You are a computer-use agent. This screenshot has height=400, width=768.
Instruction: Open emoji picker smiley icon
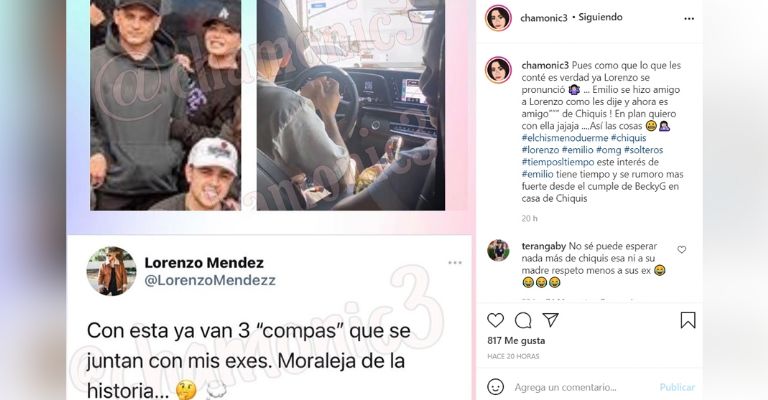tap(496, 387)
